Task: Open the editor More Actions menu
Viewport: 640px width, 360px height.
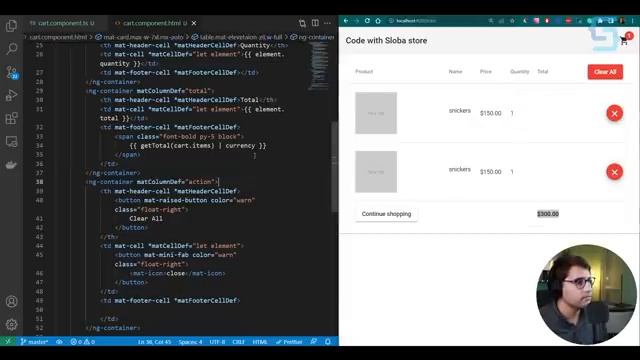Action: coord(327,23)
